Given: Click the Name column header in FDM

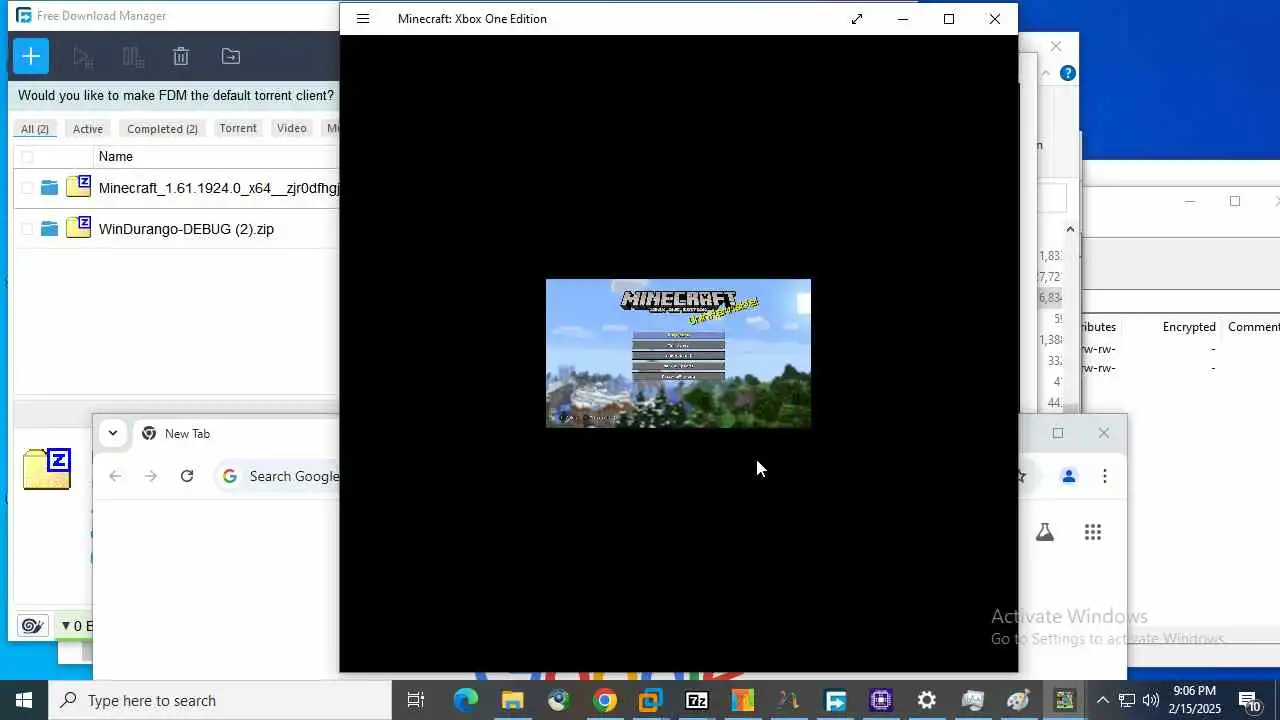Looking at the screenshot, I should 116,156.
